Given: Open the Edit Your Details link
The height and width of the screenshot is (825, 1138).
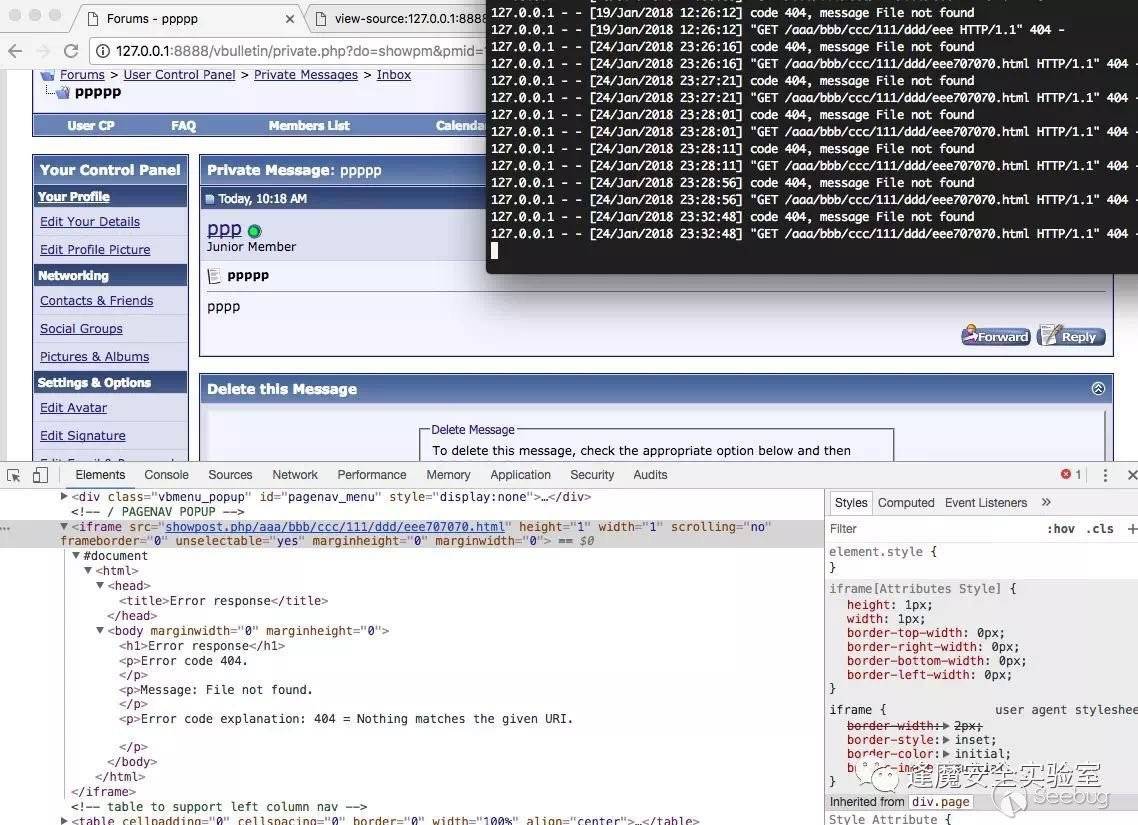Looking at the screenshot, I should click(x=90, y=222).
